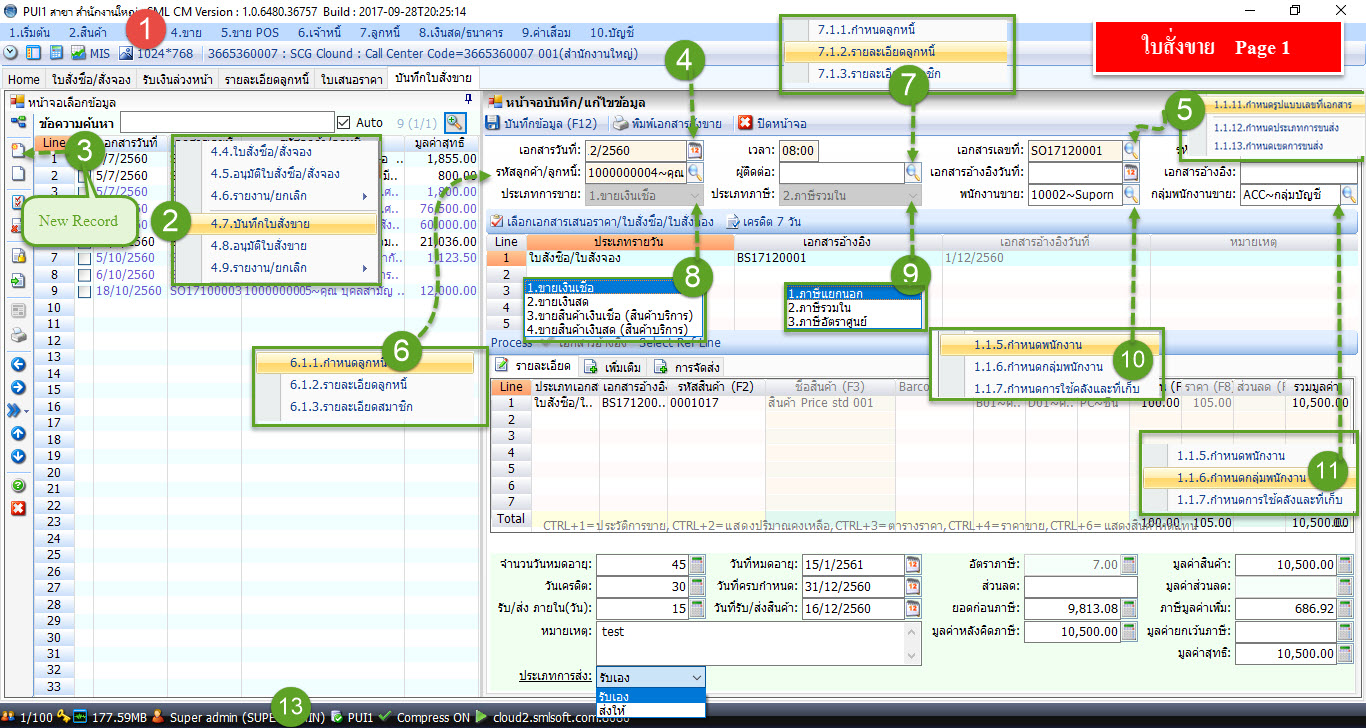Image resolution: width=1366 pixels, height=728 pixels.
Task: Click reference document cell BS17120001
Action: coord(837,257)
